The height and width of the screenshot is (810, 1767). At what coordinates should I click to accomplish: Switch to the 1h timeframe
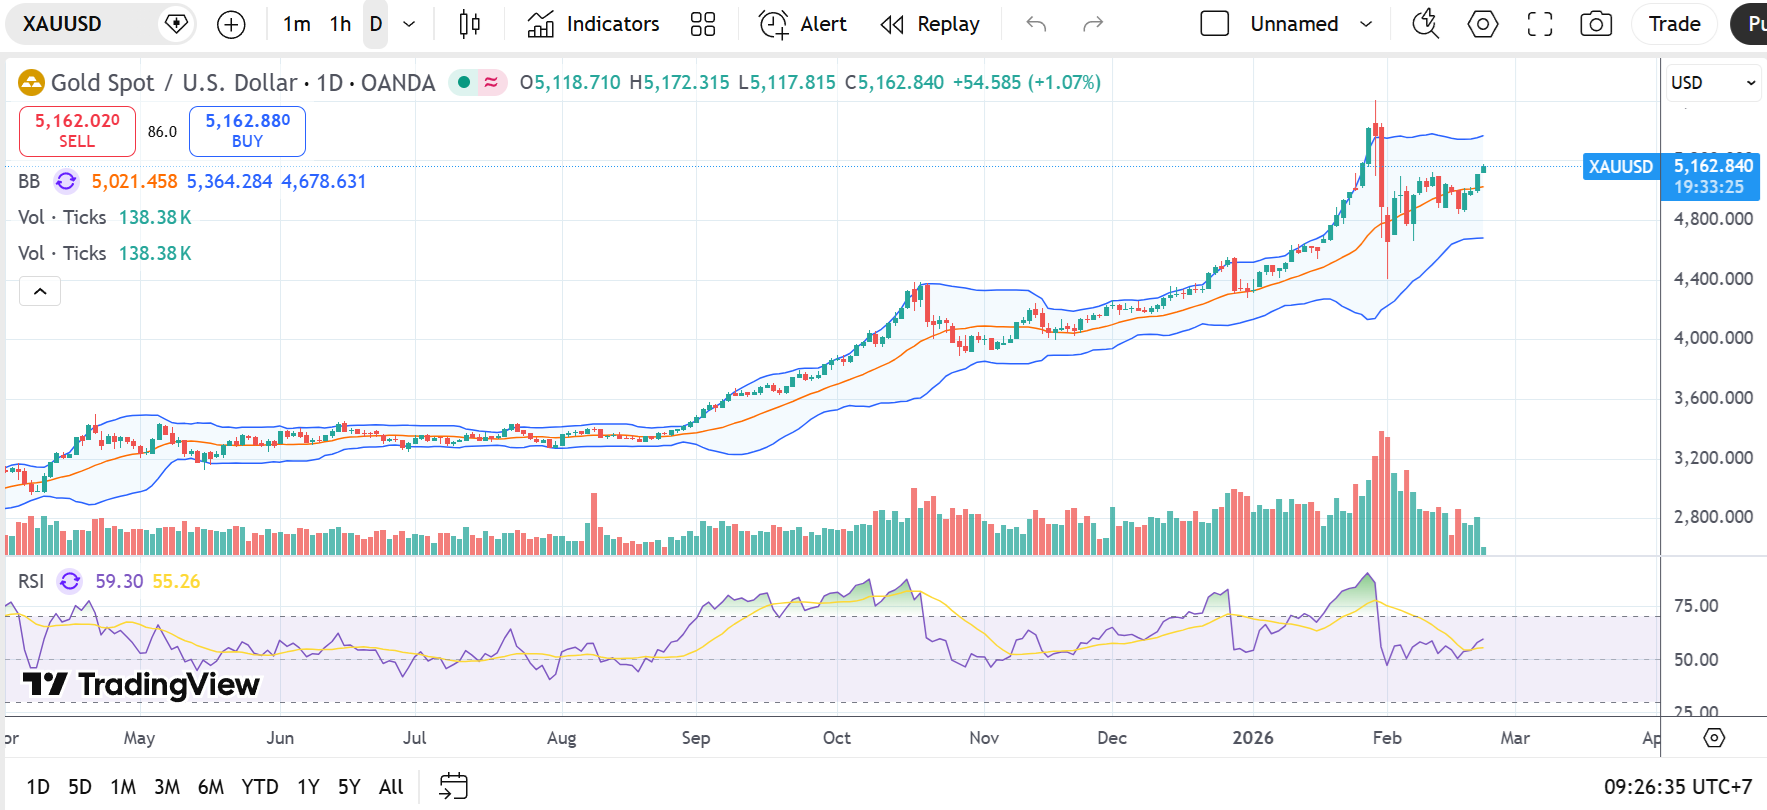click(340, 24)
